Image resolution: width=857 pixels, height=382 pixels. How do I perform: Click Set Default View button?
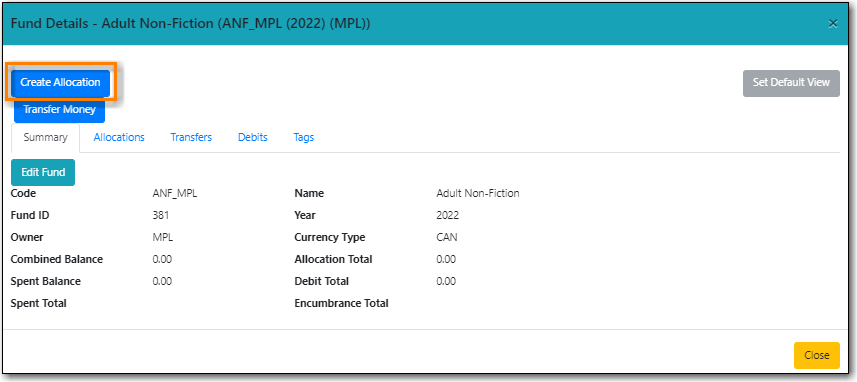click(791, 83)
